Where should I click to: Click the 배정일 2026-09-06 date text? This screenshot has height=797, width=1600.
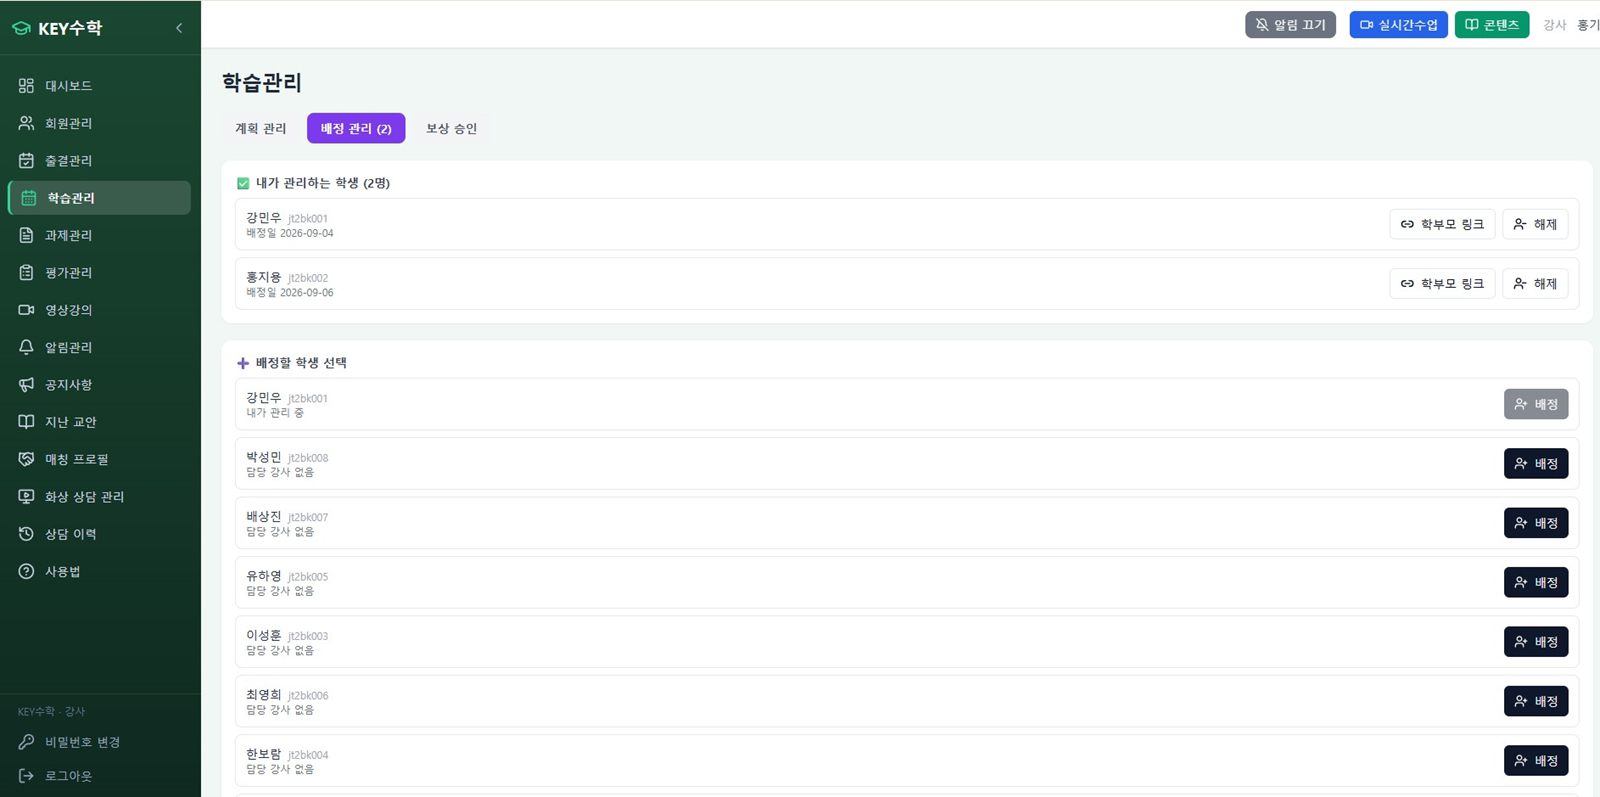(290, 293)
